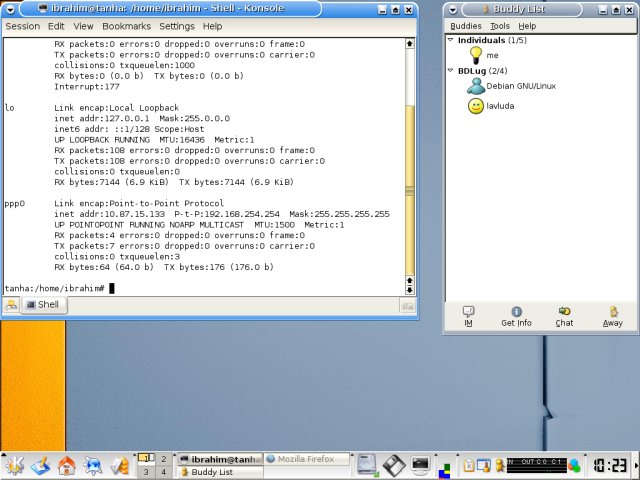Launch terminal monitor icon in panel
Image resolution: width=640 pixels, height=480 pixels.
(420, 465)
